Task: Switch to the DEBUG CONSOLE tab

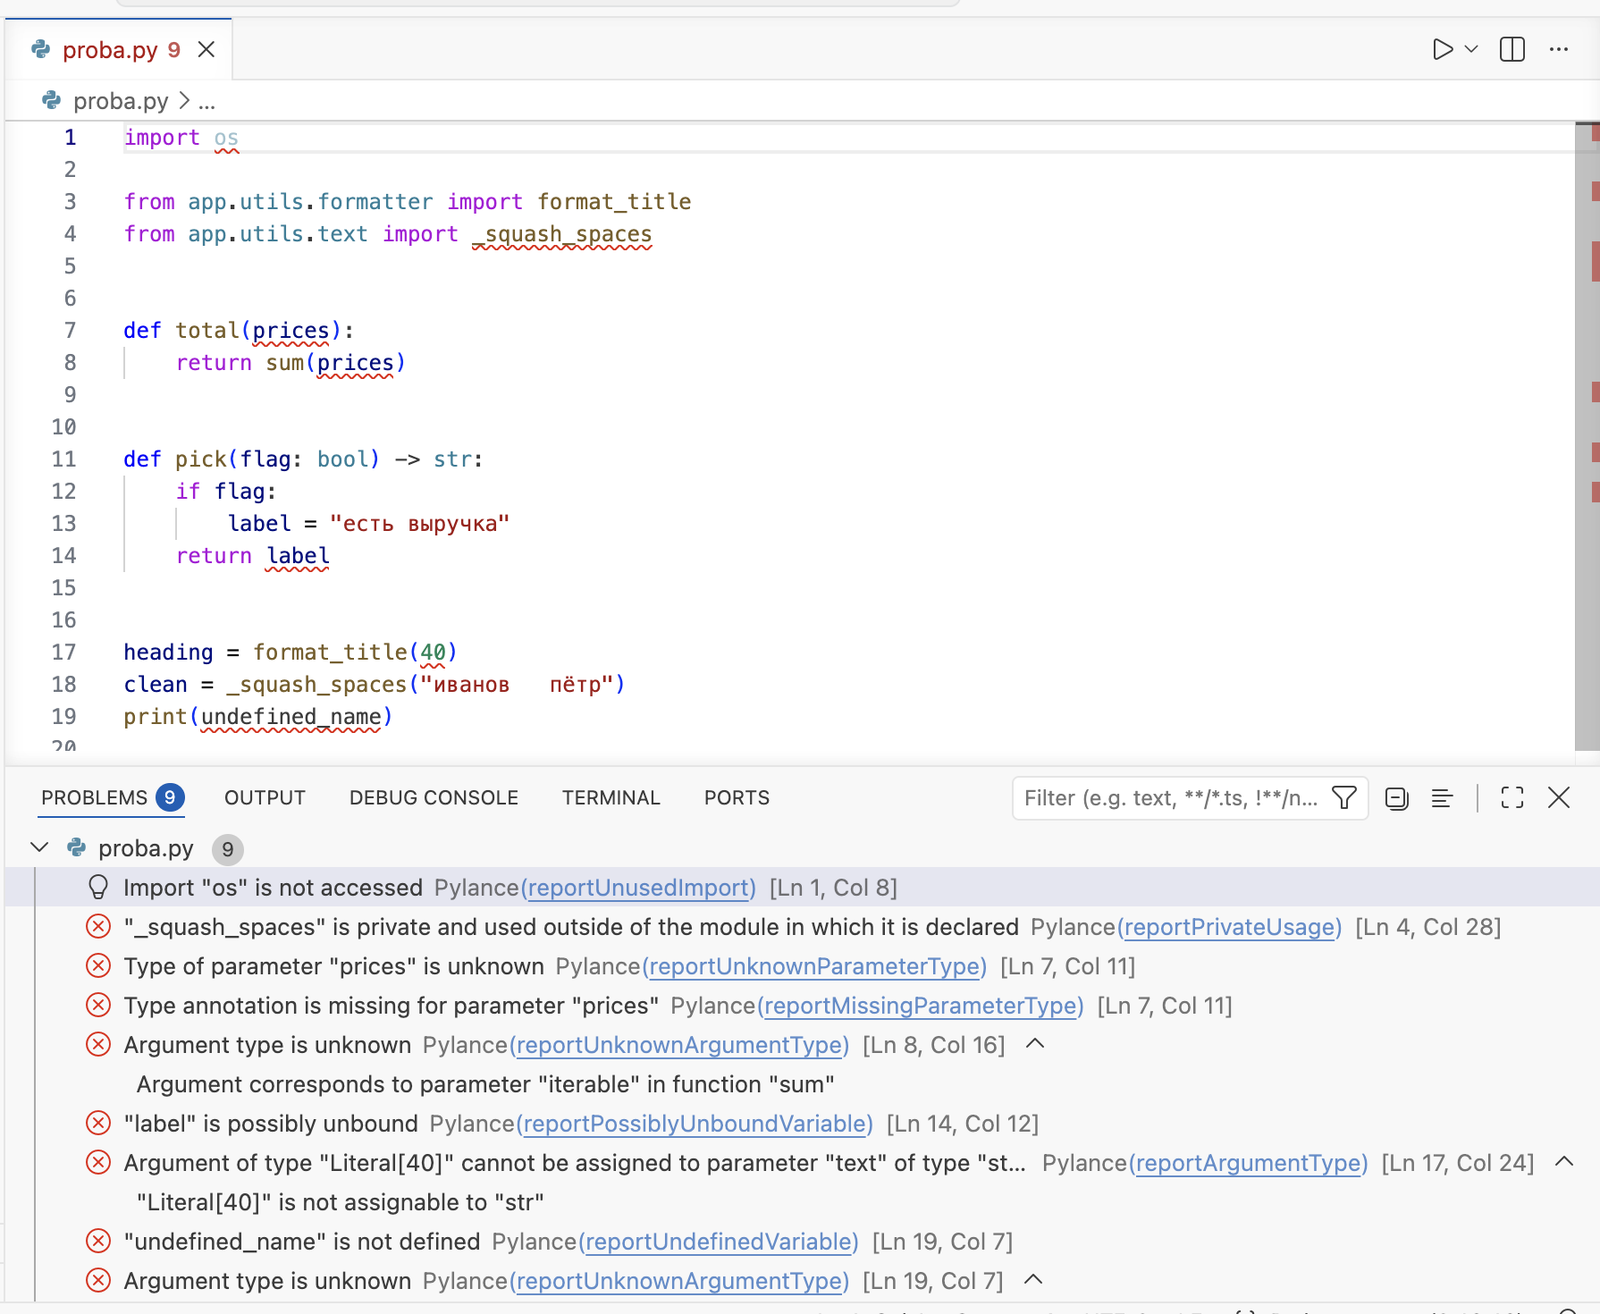Action: click(x=434, y=798)
